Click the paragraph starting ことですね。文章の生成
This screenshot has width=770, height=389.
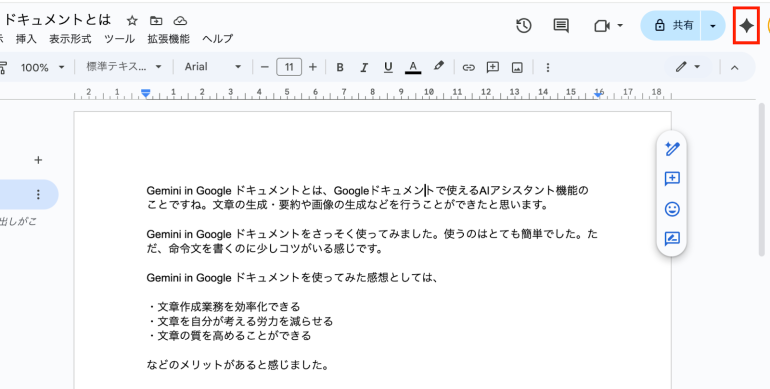coord(348,205)
